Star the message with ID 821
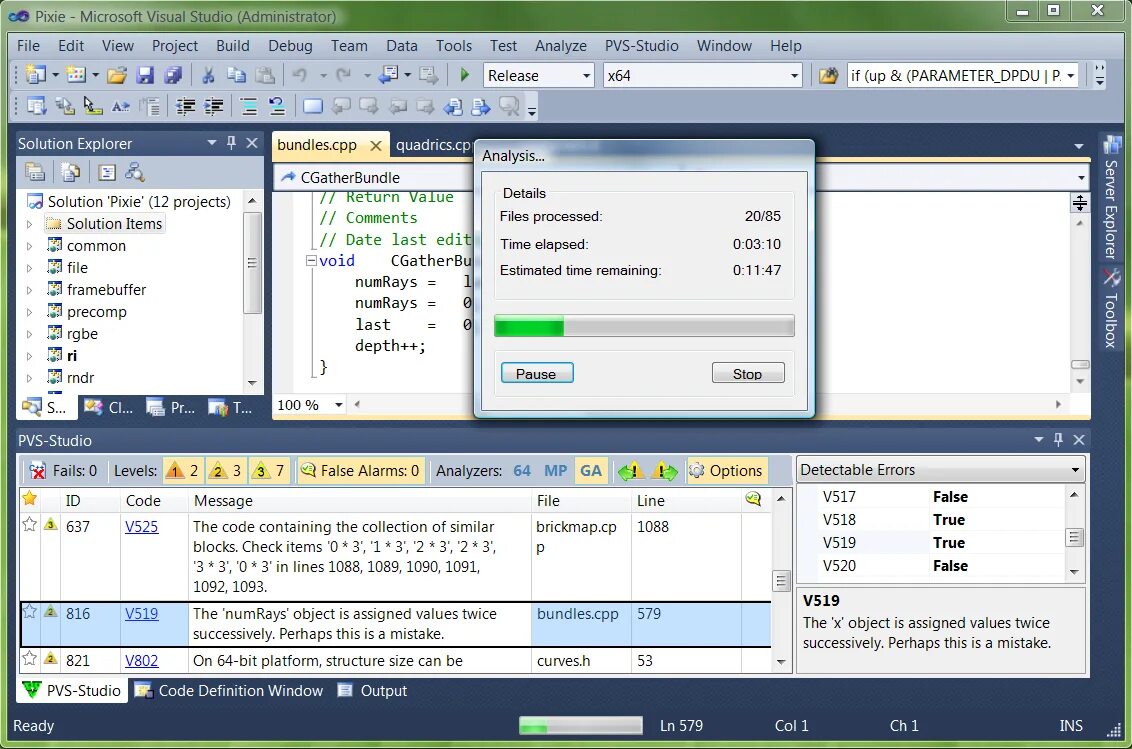1132x749 pixels. click(30, 659)
